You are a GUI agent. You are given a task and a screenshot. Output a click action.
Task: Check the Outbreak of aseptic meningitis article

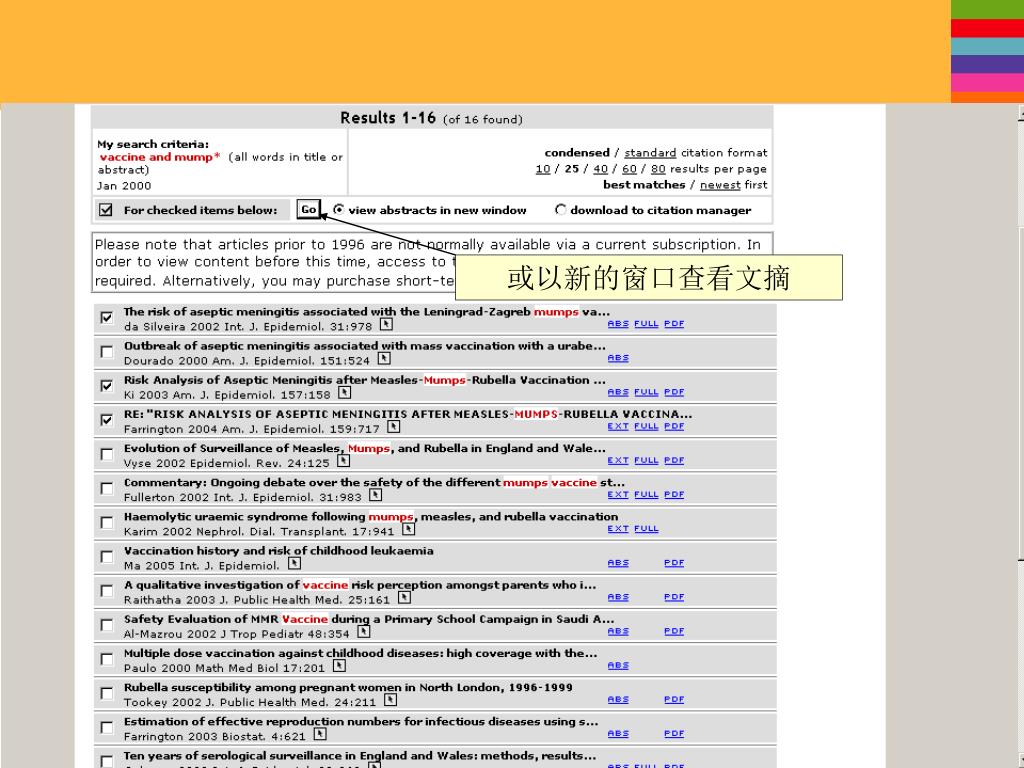point(107,351)
